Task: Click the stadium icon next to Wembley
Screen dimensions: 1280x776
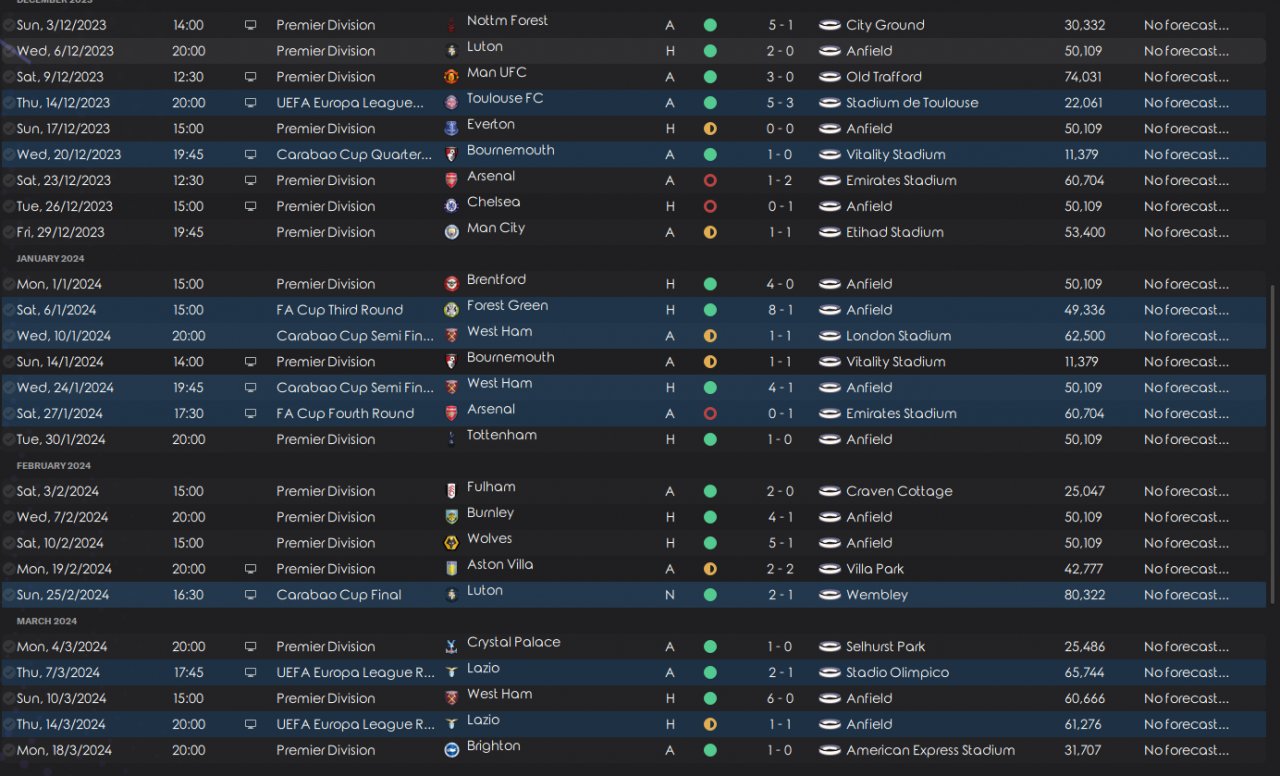Action: (x=829, y=595)
